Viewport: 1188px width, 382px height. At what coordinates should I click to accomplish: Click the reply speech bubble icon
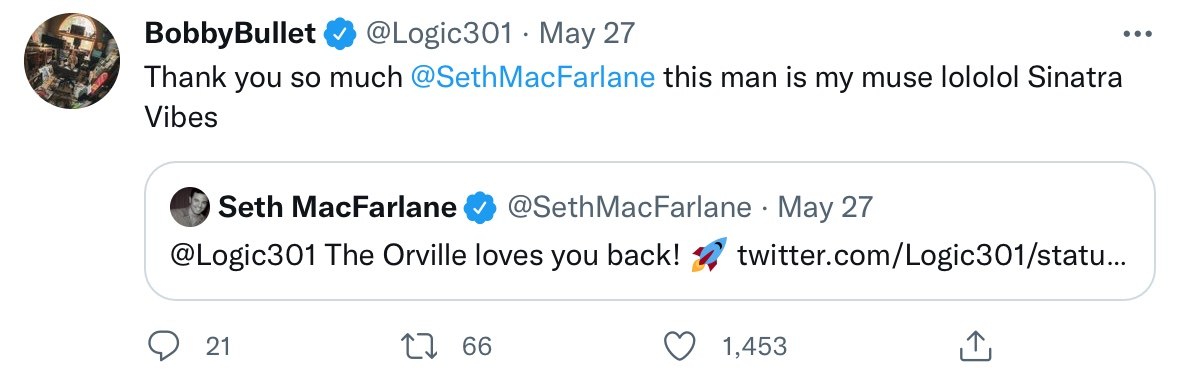point(163,346)
